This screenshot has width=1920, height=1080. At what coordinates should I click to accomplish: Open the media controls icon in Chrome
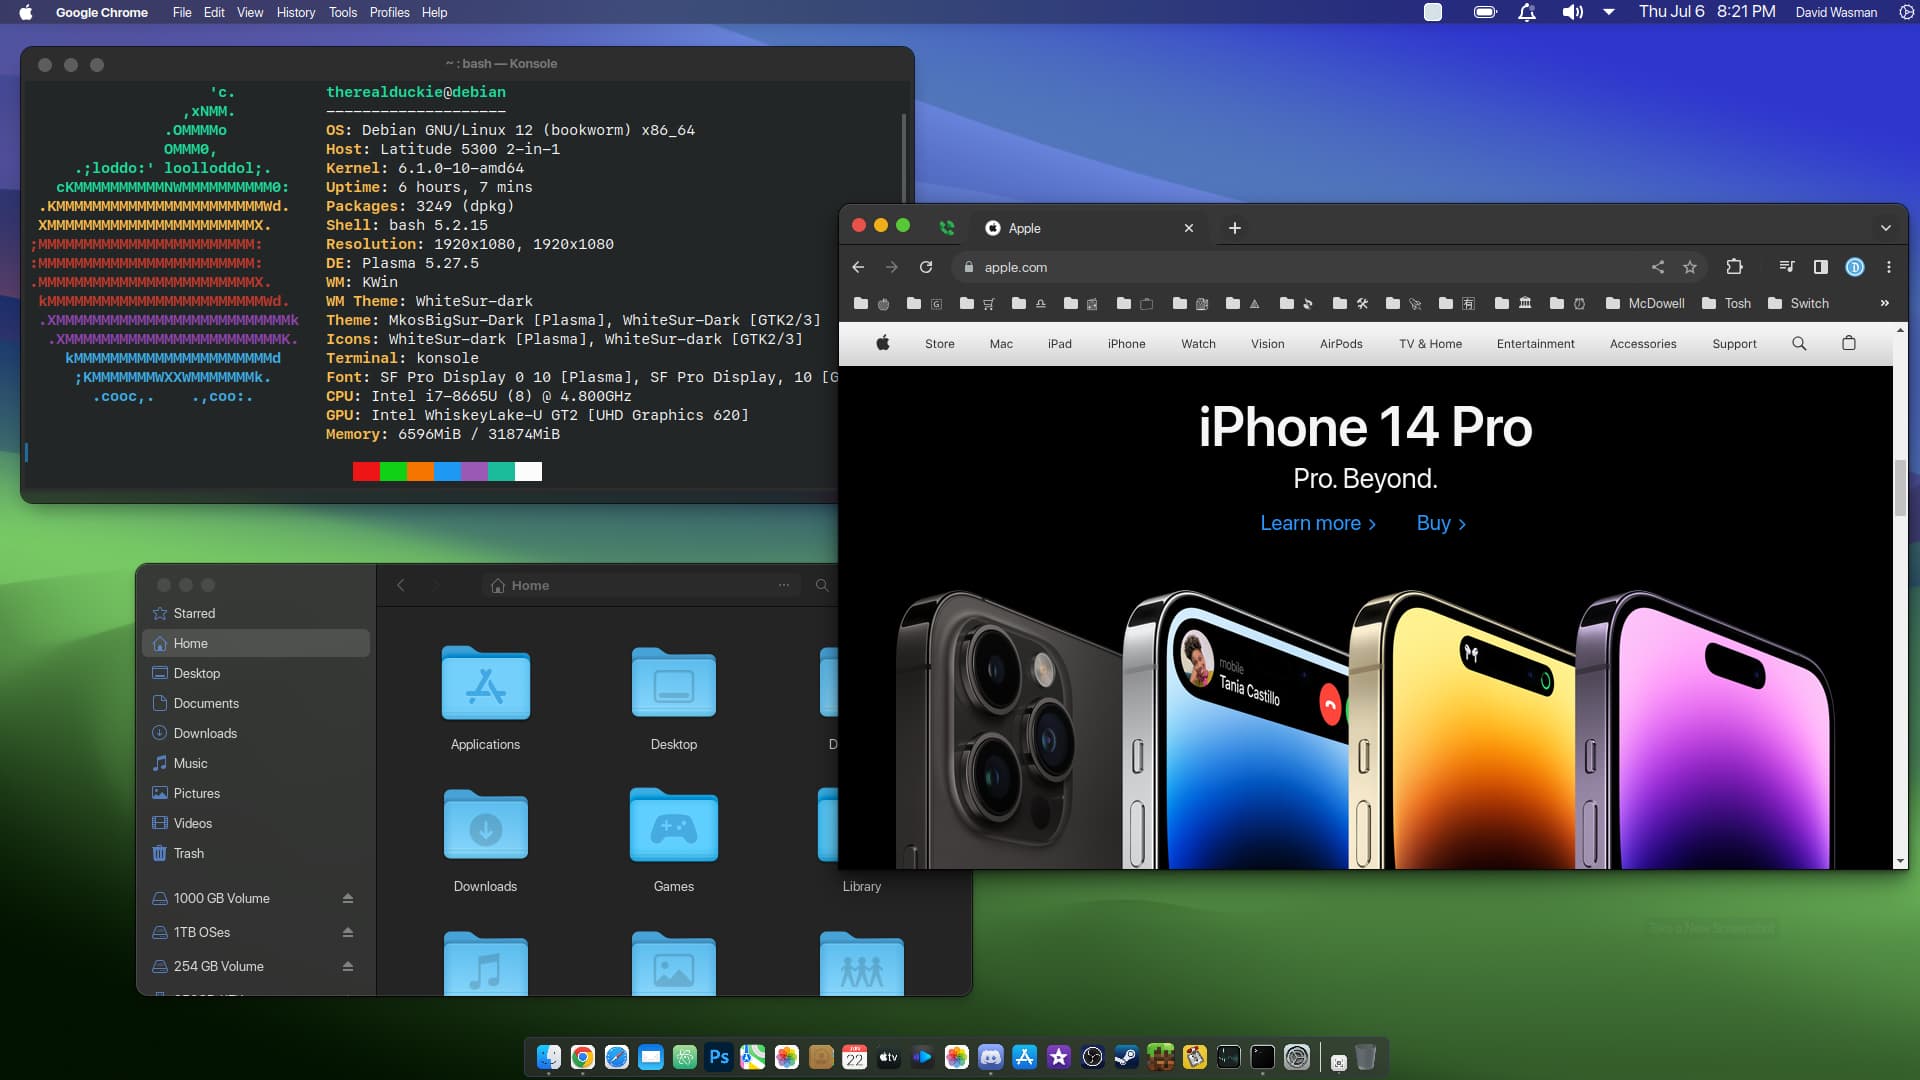point(1787,267)
